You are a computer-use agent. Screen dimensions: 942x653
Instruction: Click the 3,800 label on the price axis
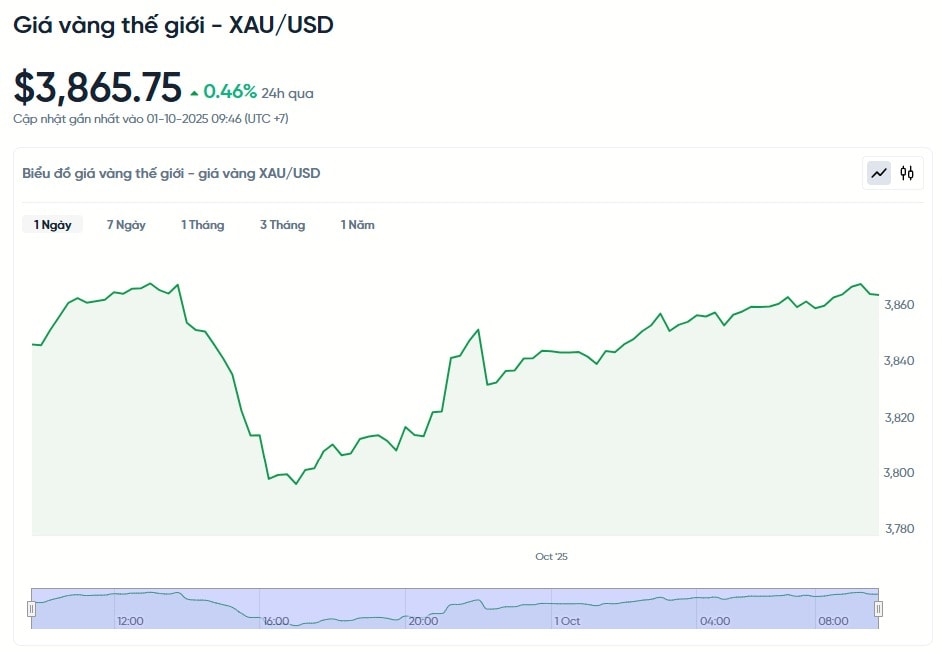(898, 472)
